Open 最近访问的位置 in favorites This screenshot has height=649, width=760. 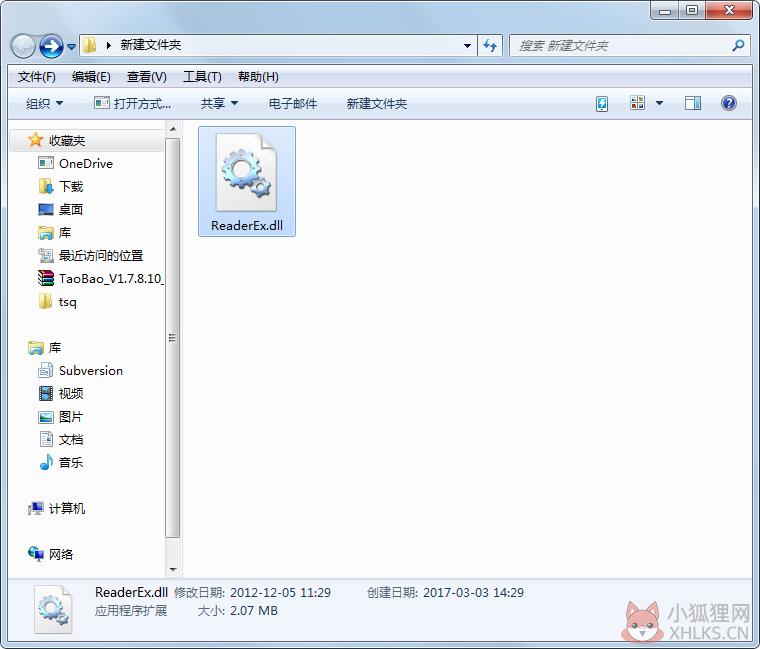click(101, 255)
